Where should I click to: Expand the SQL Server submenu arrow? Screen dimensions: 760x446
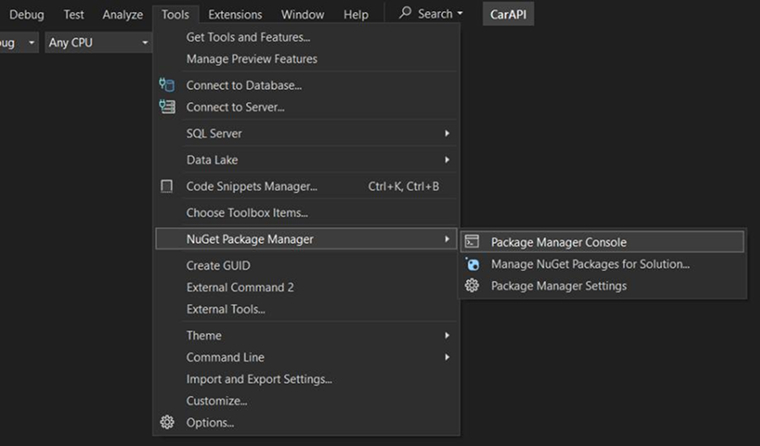click(447, 133)
